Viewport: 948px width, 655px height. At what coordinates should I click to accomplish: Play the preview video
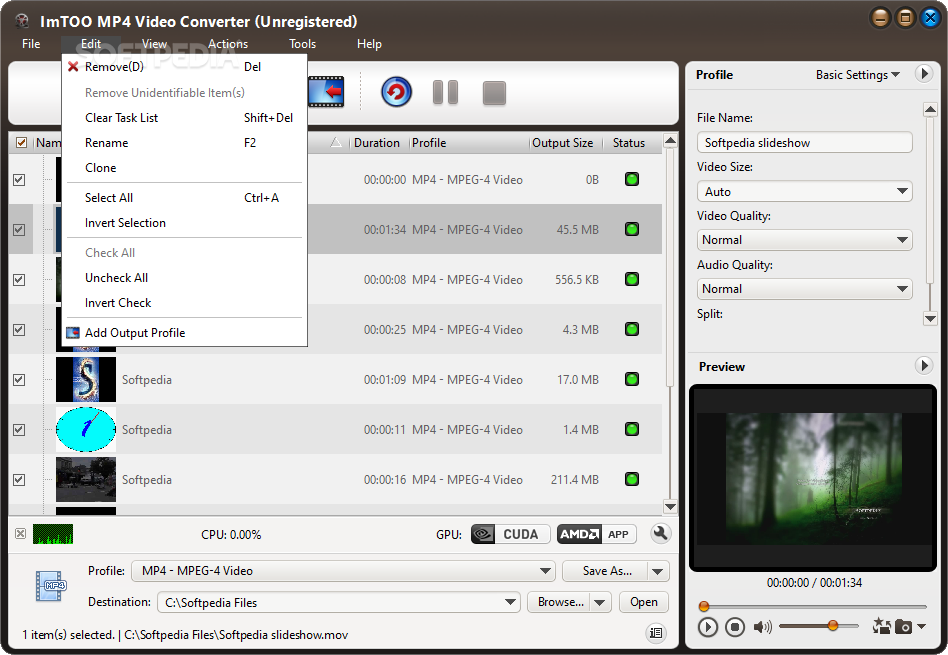pyautogui.click(x=707, y=627)
